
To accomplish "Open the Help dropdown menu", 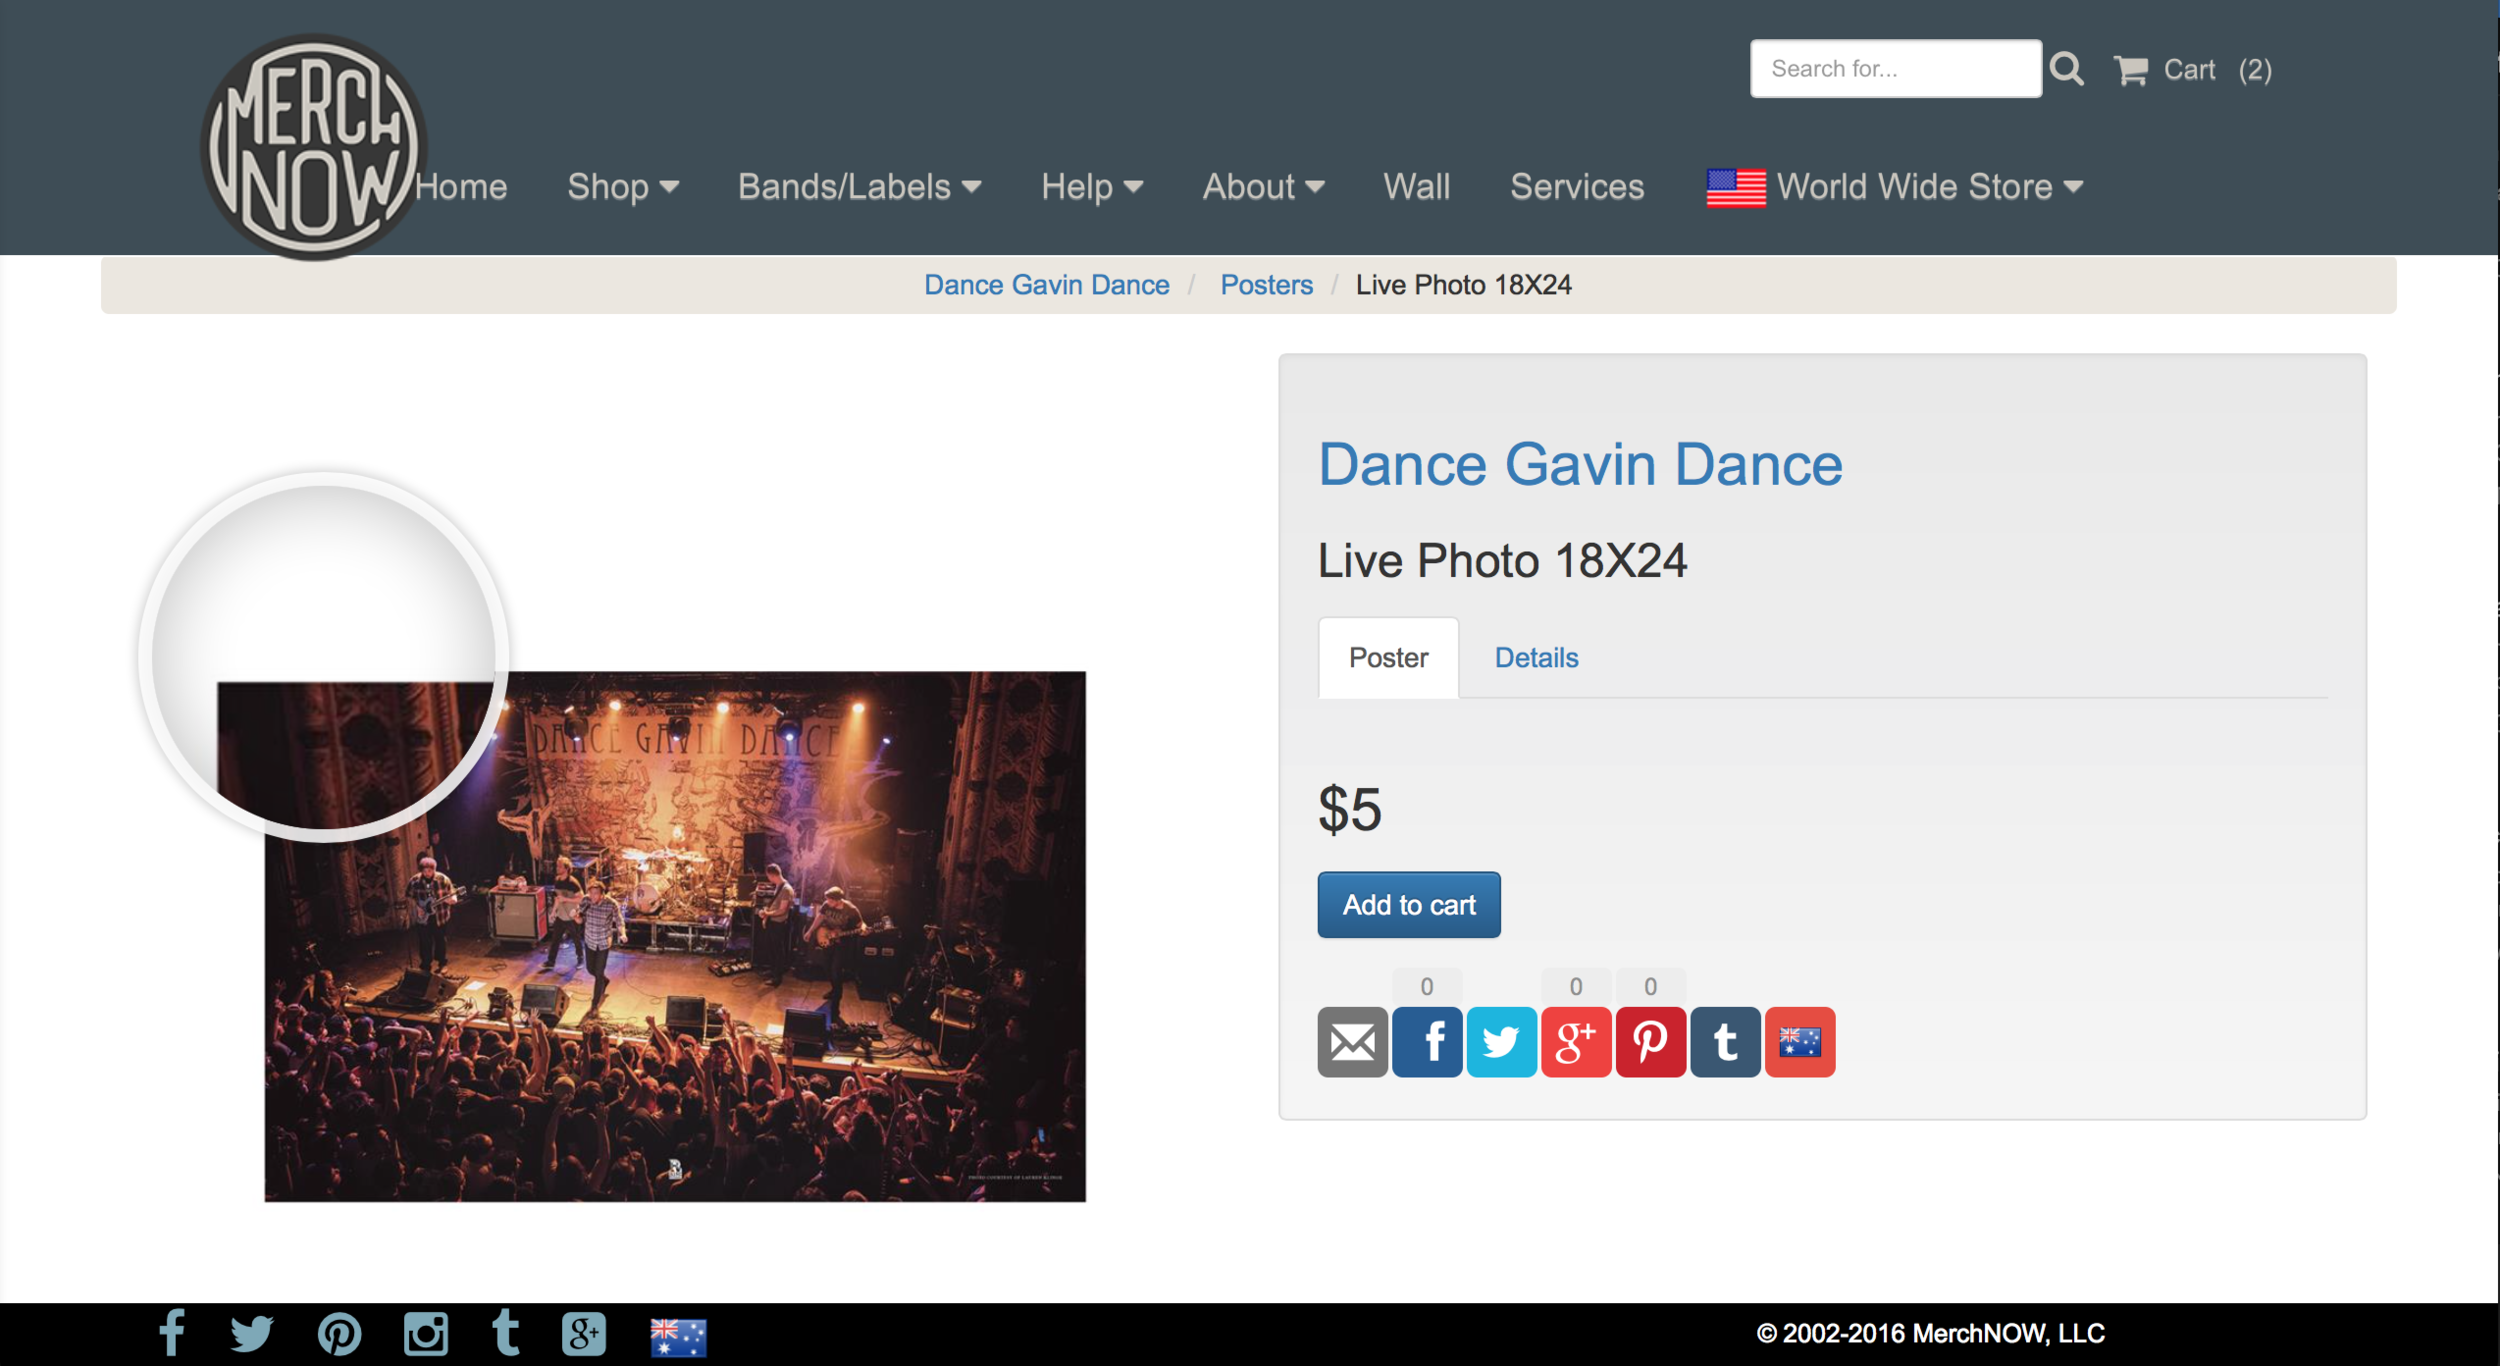I will click(1091, 187).
